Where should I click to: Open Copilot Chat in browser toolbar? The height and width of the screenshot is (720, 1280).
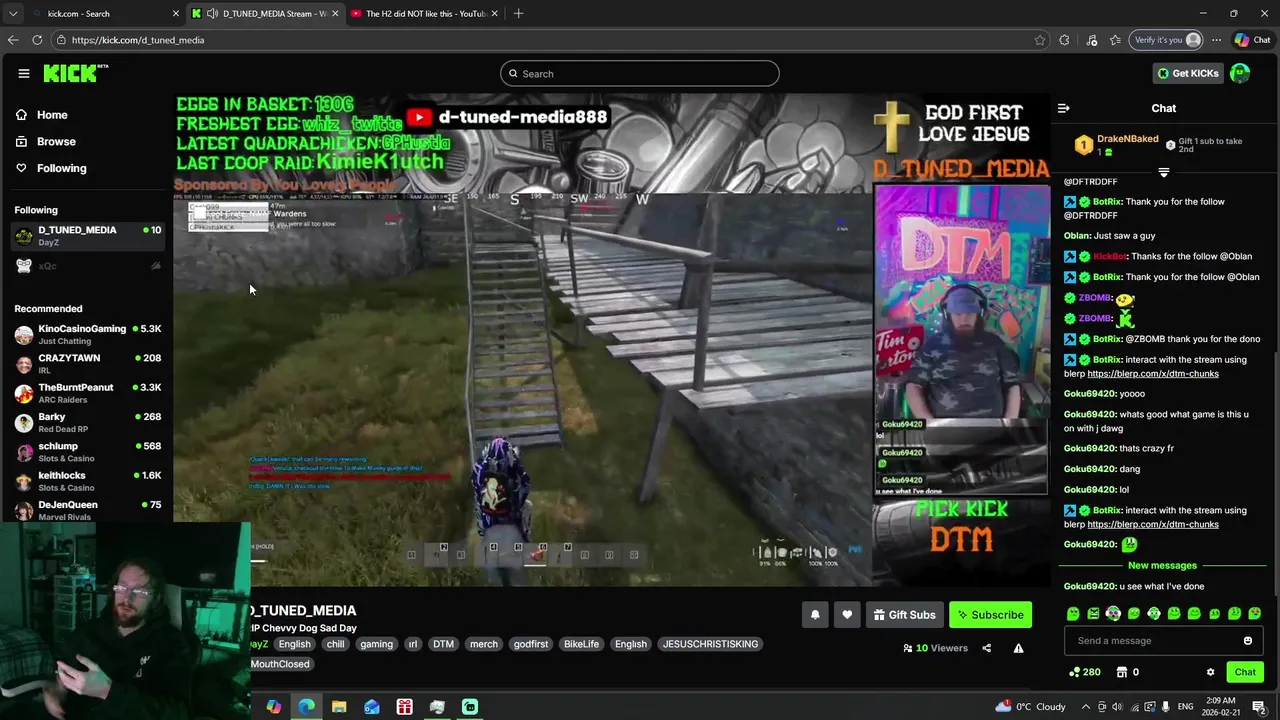click(1252, 40)
